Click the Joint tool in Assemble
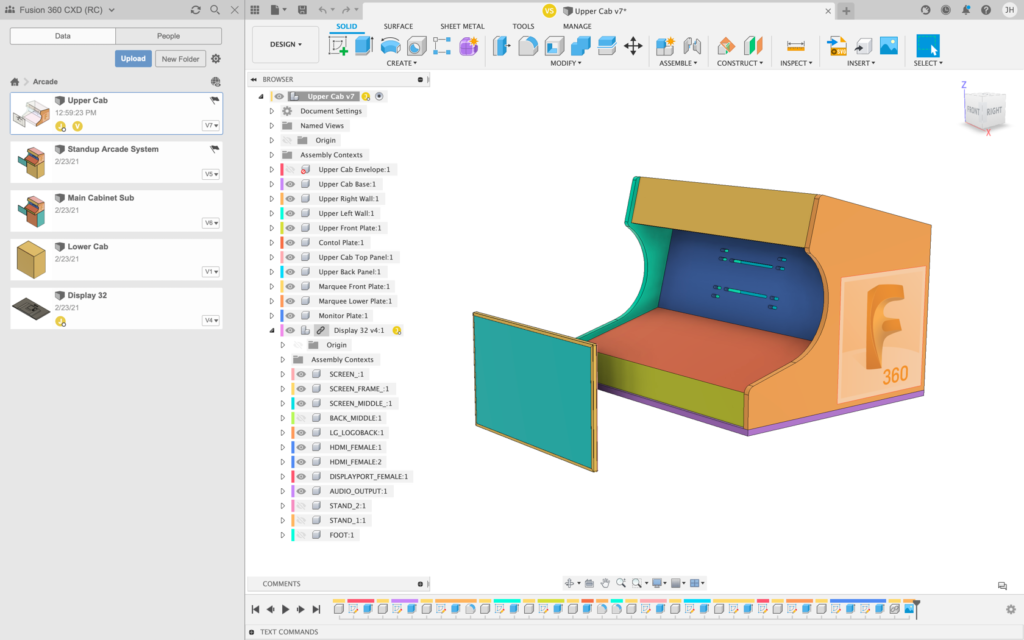Viewport: 1024px width, 640px height. (x=692, y=46)
